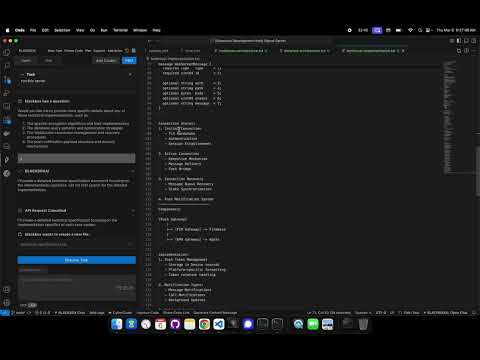This screenshot has width=480, height=360.
Task: Open Notes from the dock
Action: pyautogui.click(x=190, y=324)
